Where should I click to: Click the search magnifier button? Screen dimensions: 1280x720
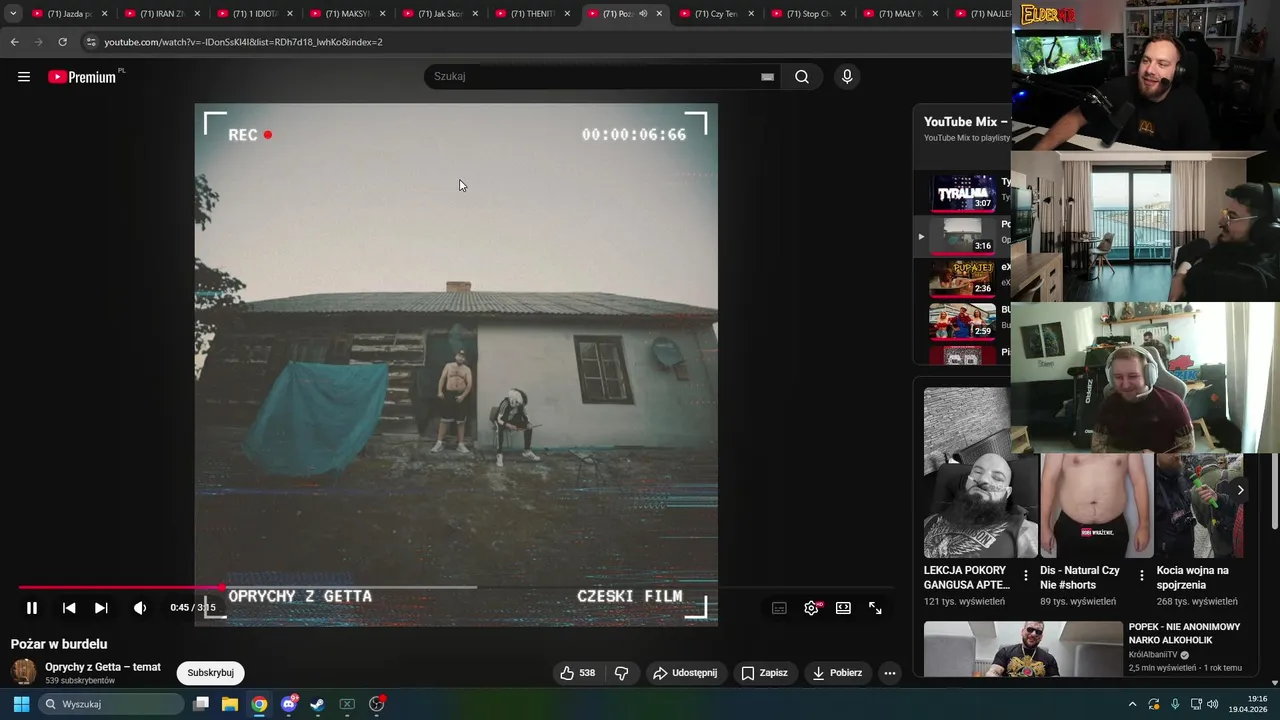click(802, 77)
